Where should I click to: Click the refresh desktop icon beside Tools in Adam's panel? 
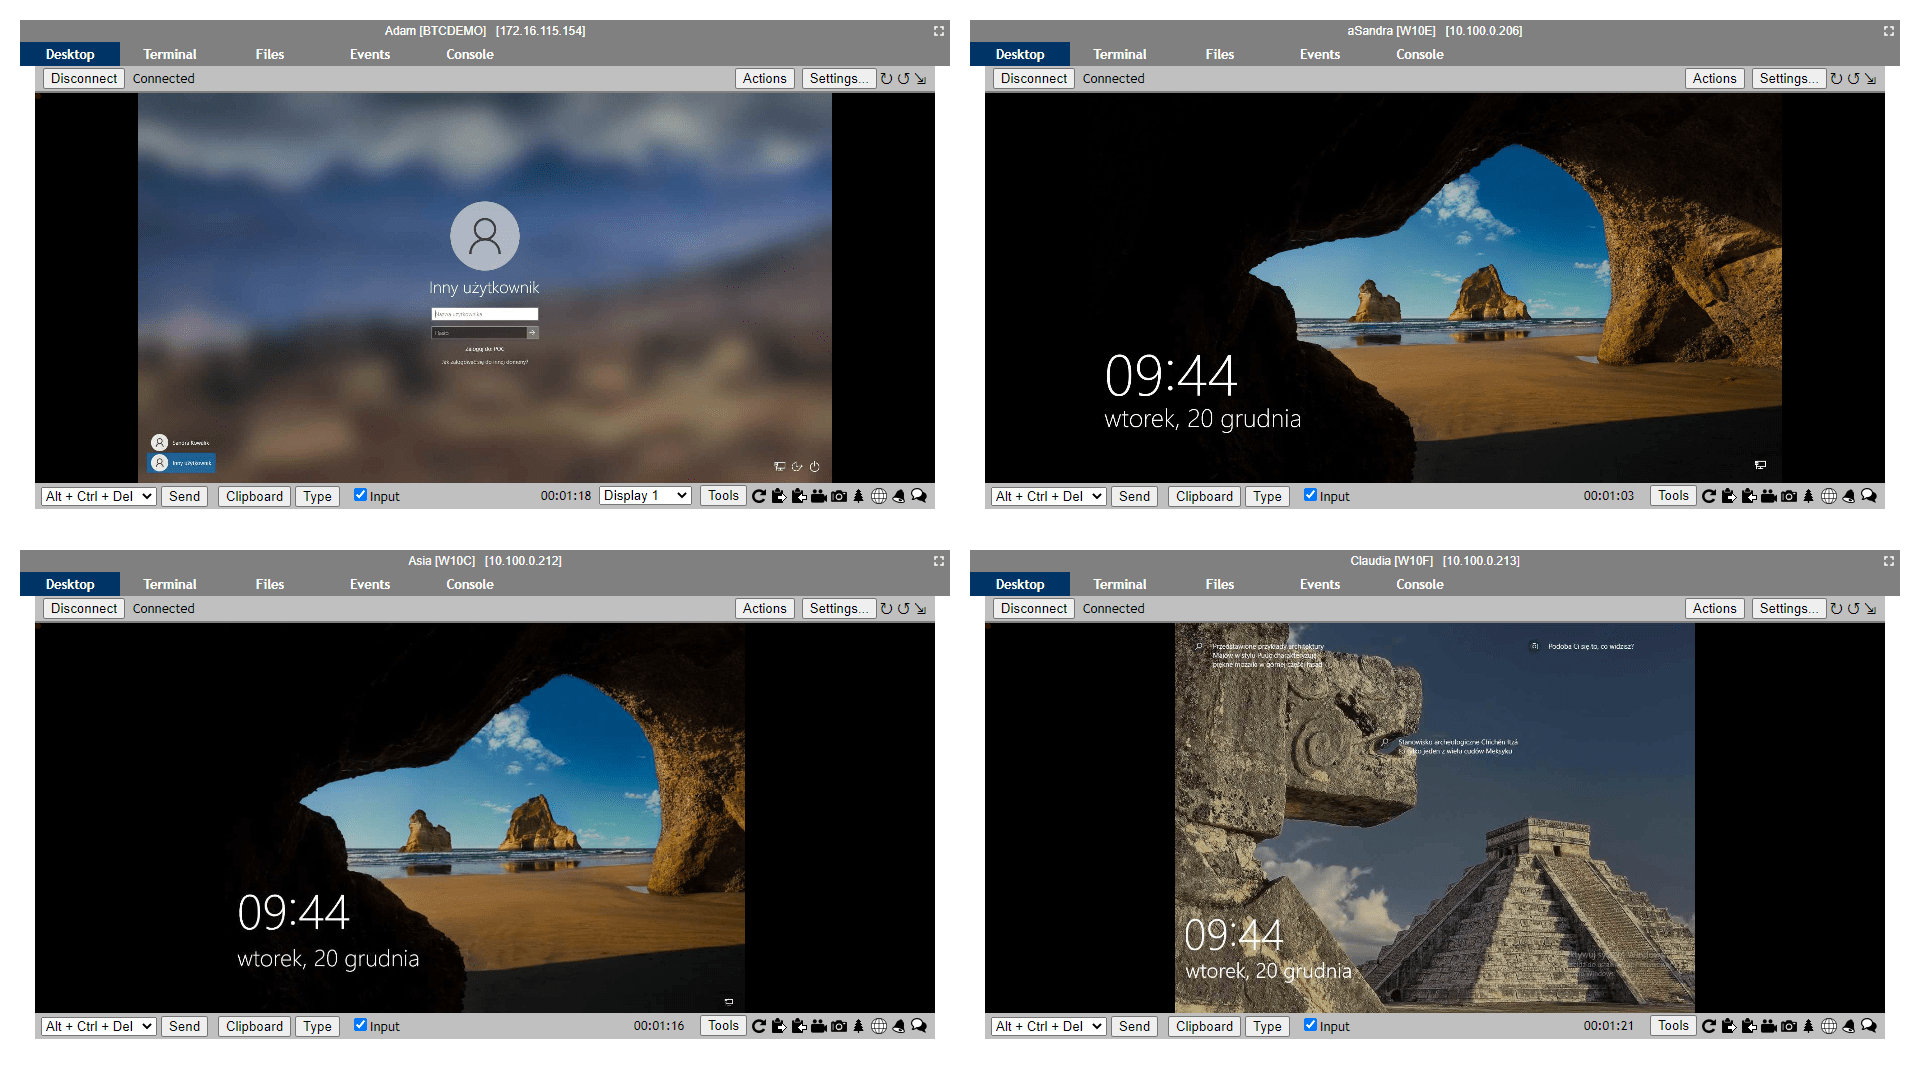point(759,496)
